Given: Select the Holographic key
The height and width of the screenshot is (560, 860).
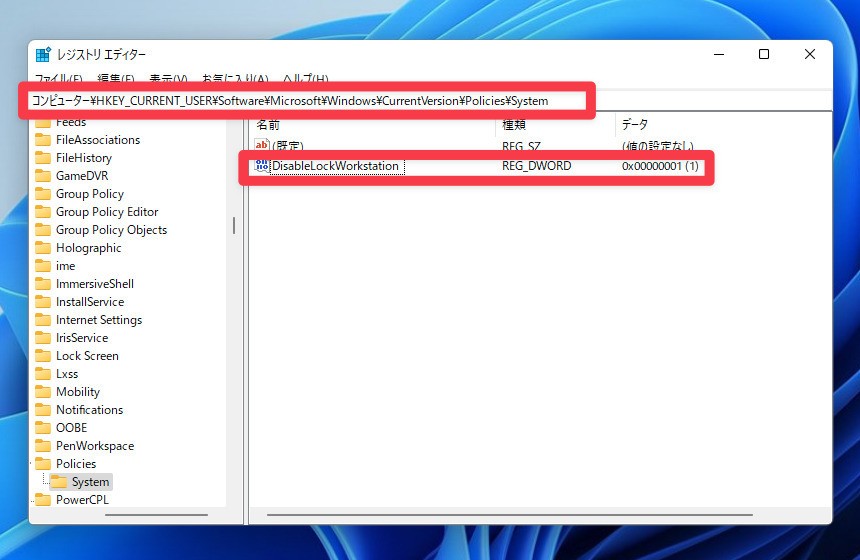Looking at the screenshot, I should (89, 248).
